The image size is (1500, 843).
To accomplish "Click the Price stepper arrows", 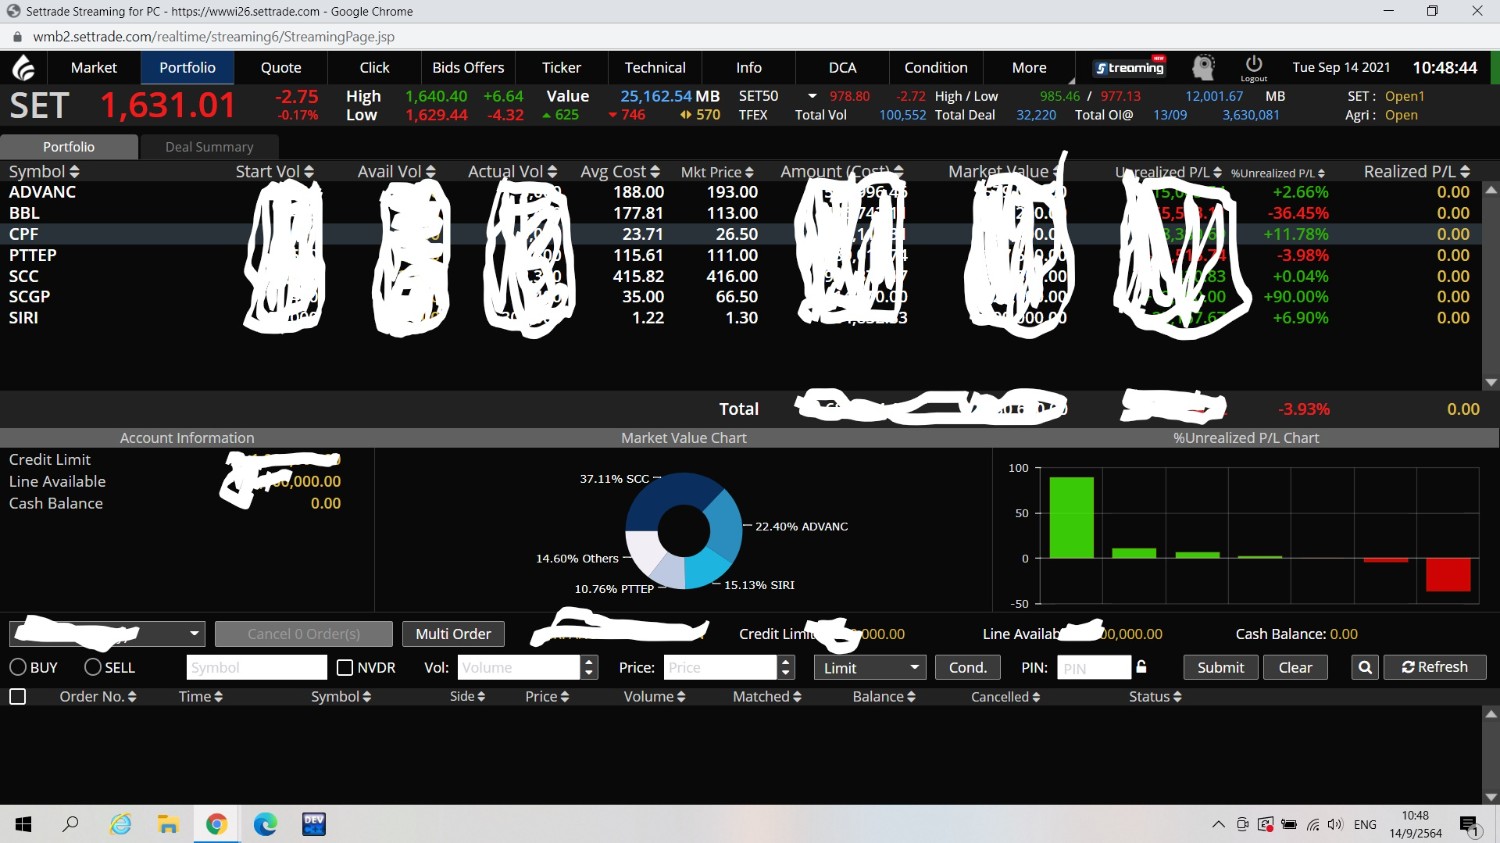I will 786,667.
